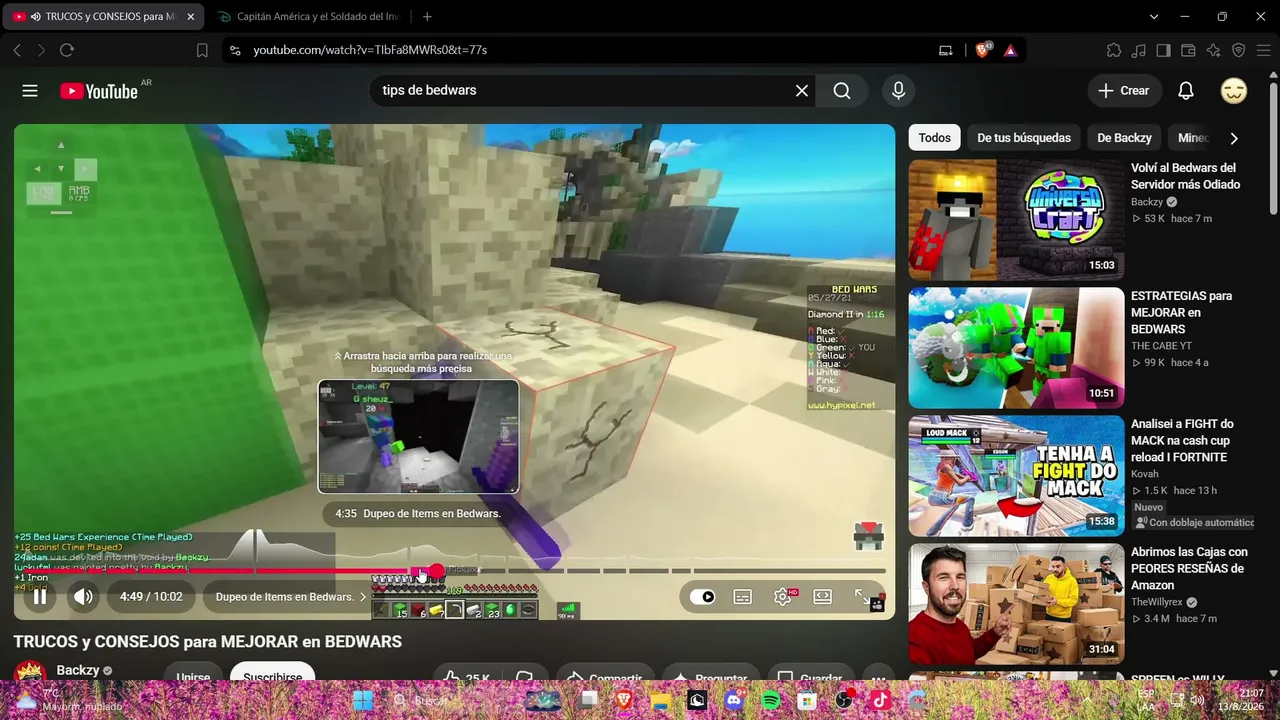Open TikTok from the taskbar

pos(880,700)
